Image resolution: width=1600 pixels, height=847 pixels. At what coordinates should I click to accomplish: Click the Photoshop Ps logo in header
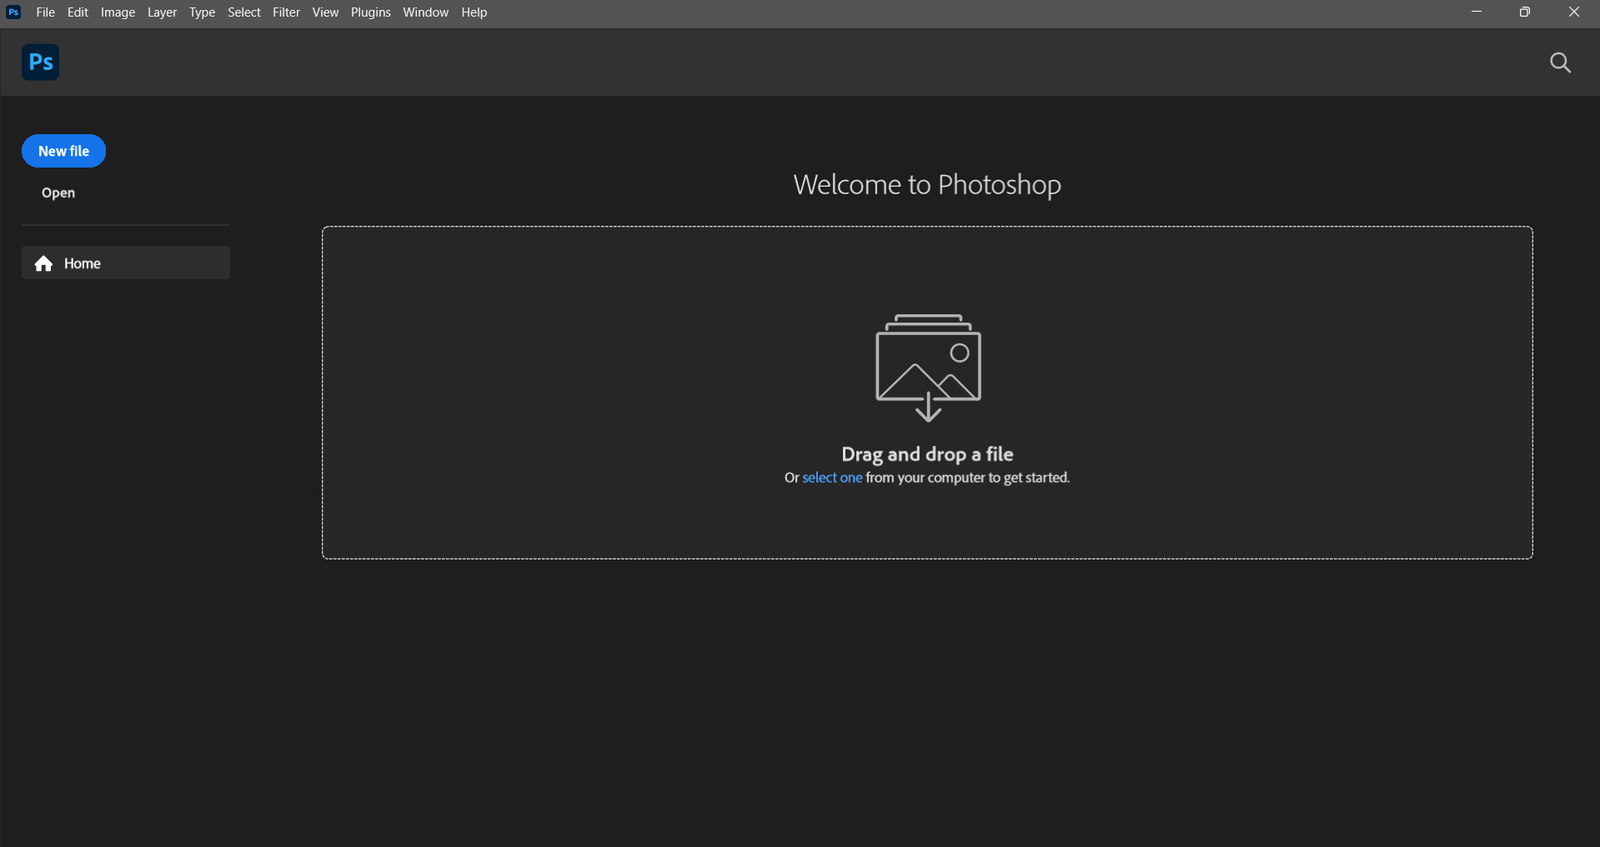[x=40, y=62]
